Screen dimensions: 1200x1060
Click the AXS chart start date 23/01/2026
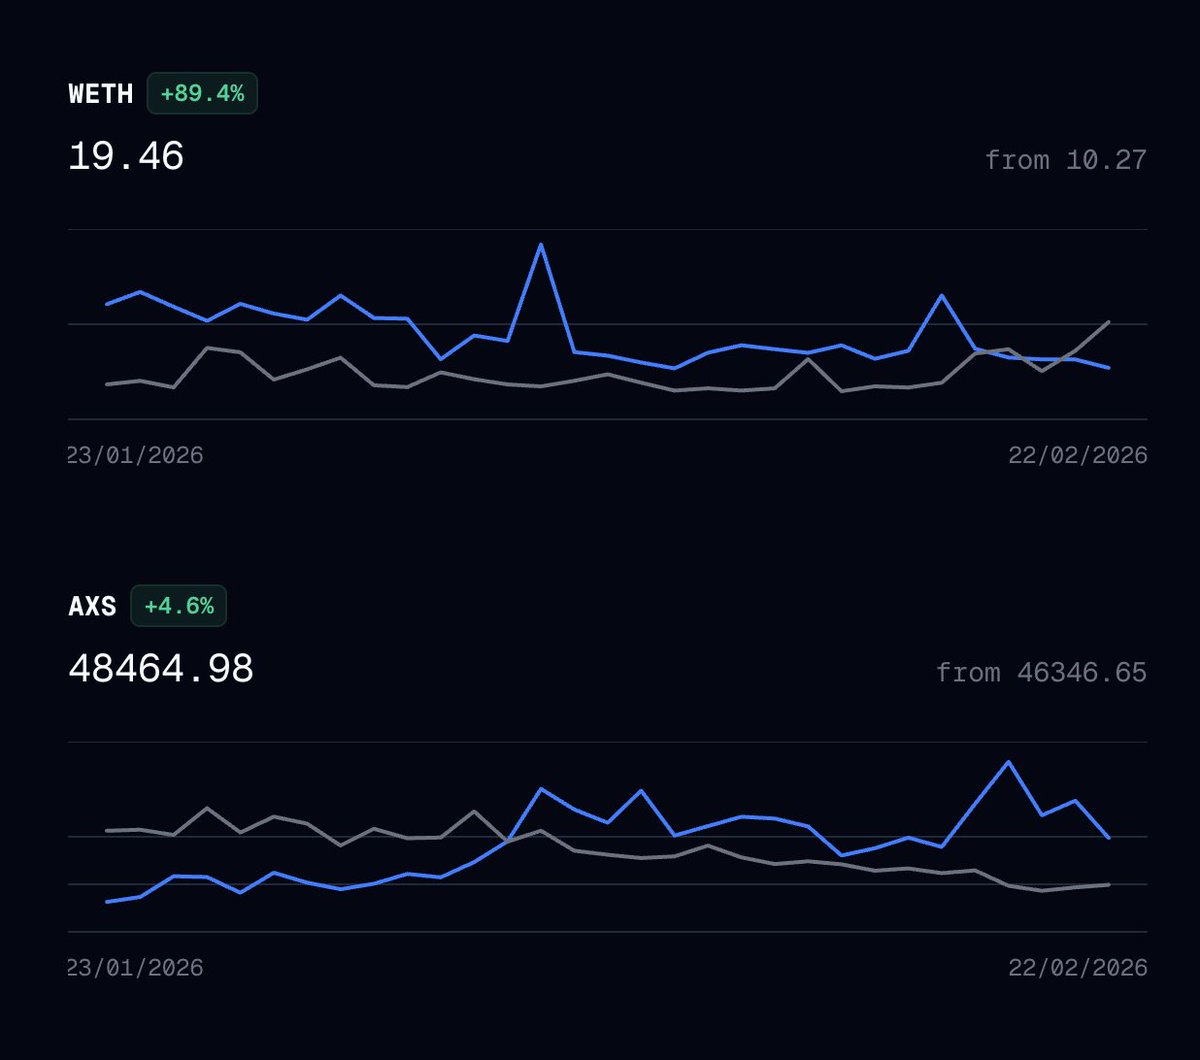[135, 968]
